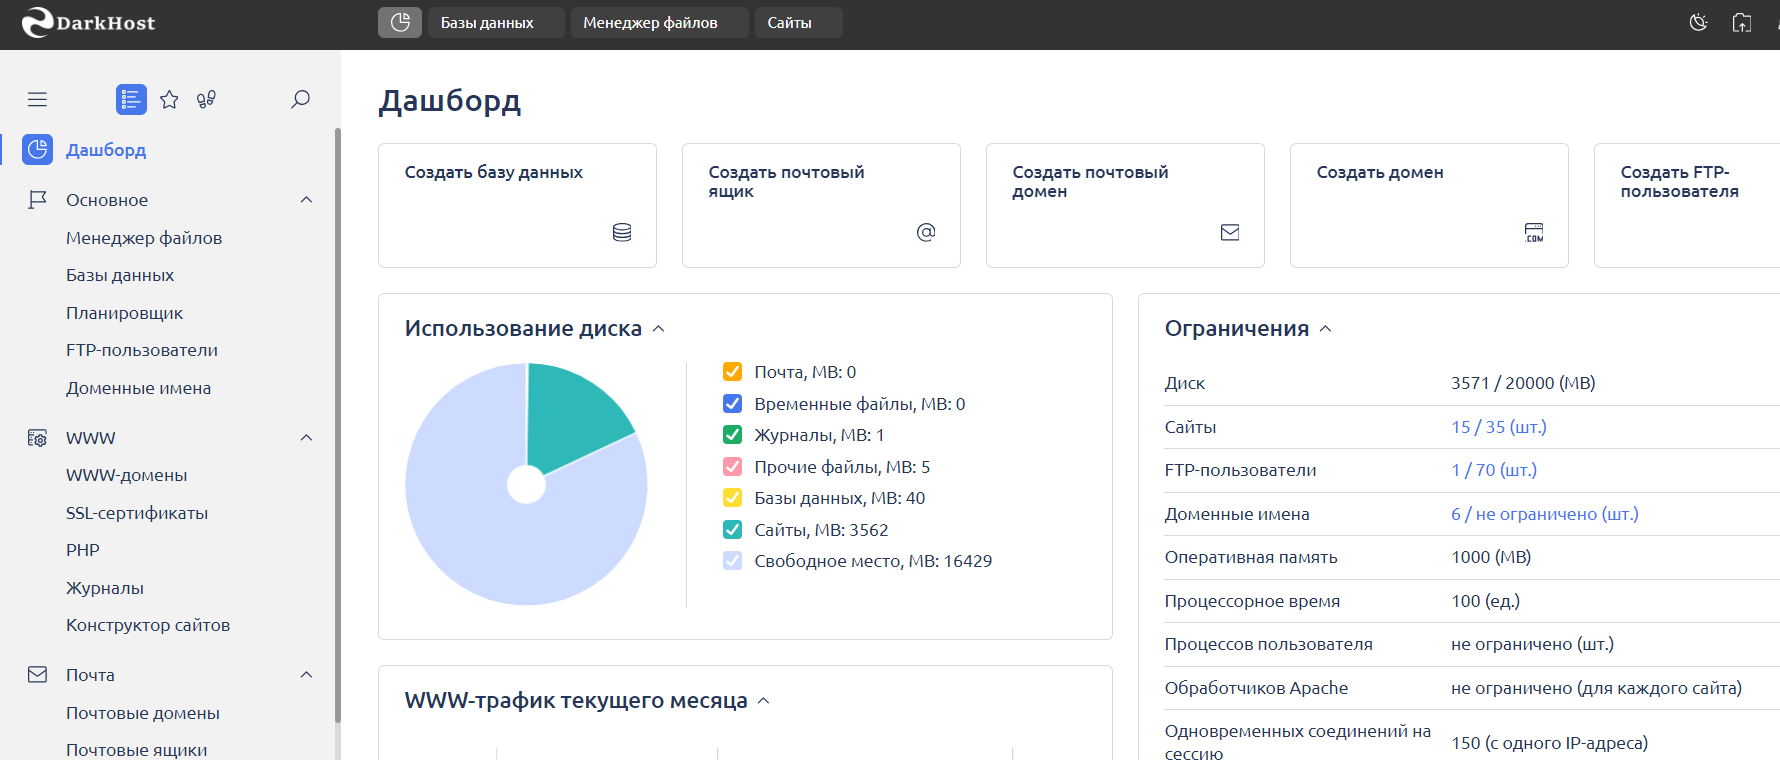
Task: Click Создать FTP-пользователя card
Action: pos(1687,205)
